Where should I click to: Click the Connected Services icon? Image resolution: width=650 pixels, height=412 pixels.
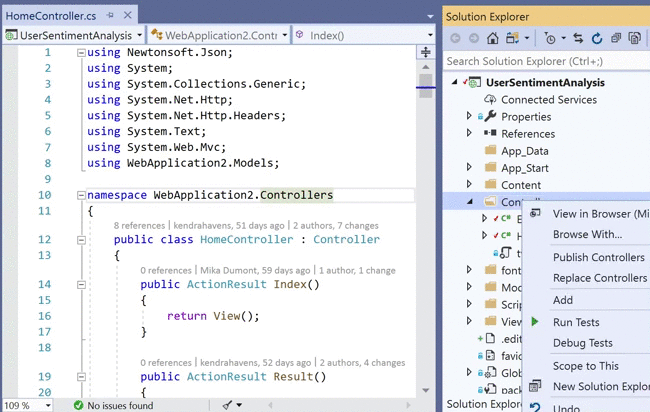pos(490,99)
